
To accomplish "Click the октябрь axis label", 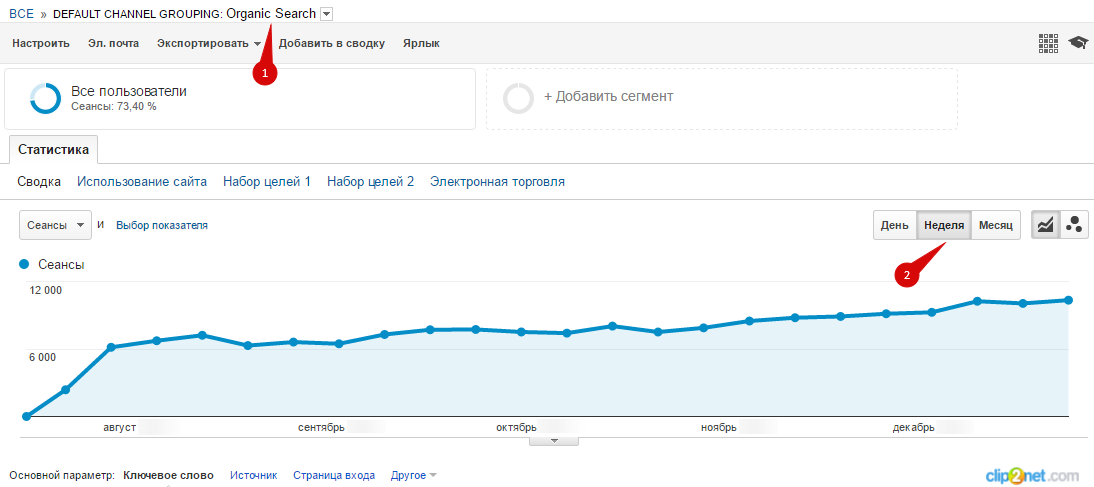I will click(516, 427).
